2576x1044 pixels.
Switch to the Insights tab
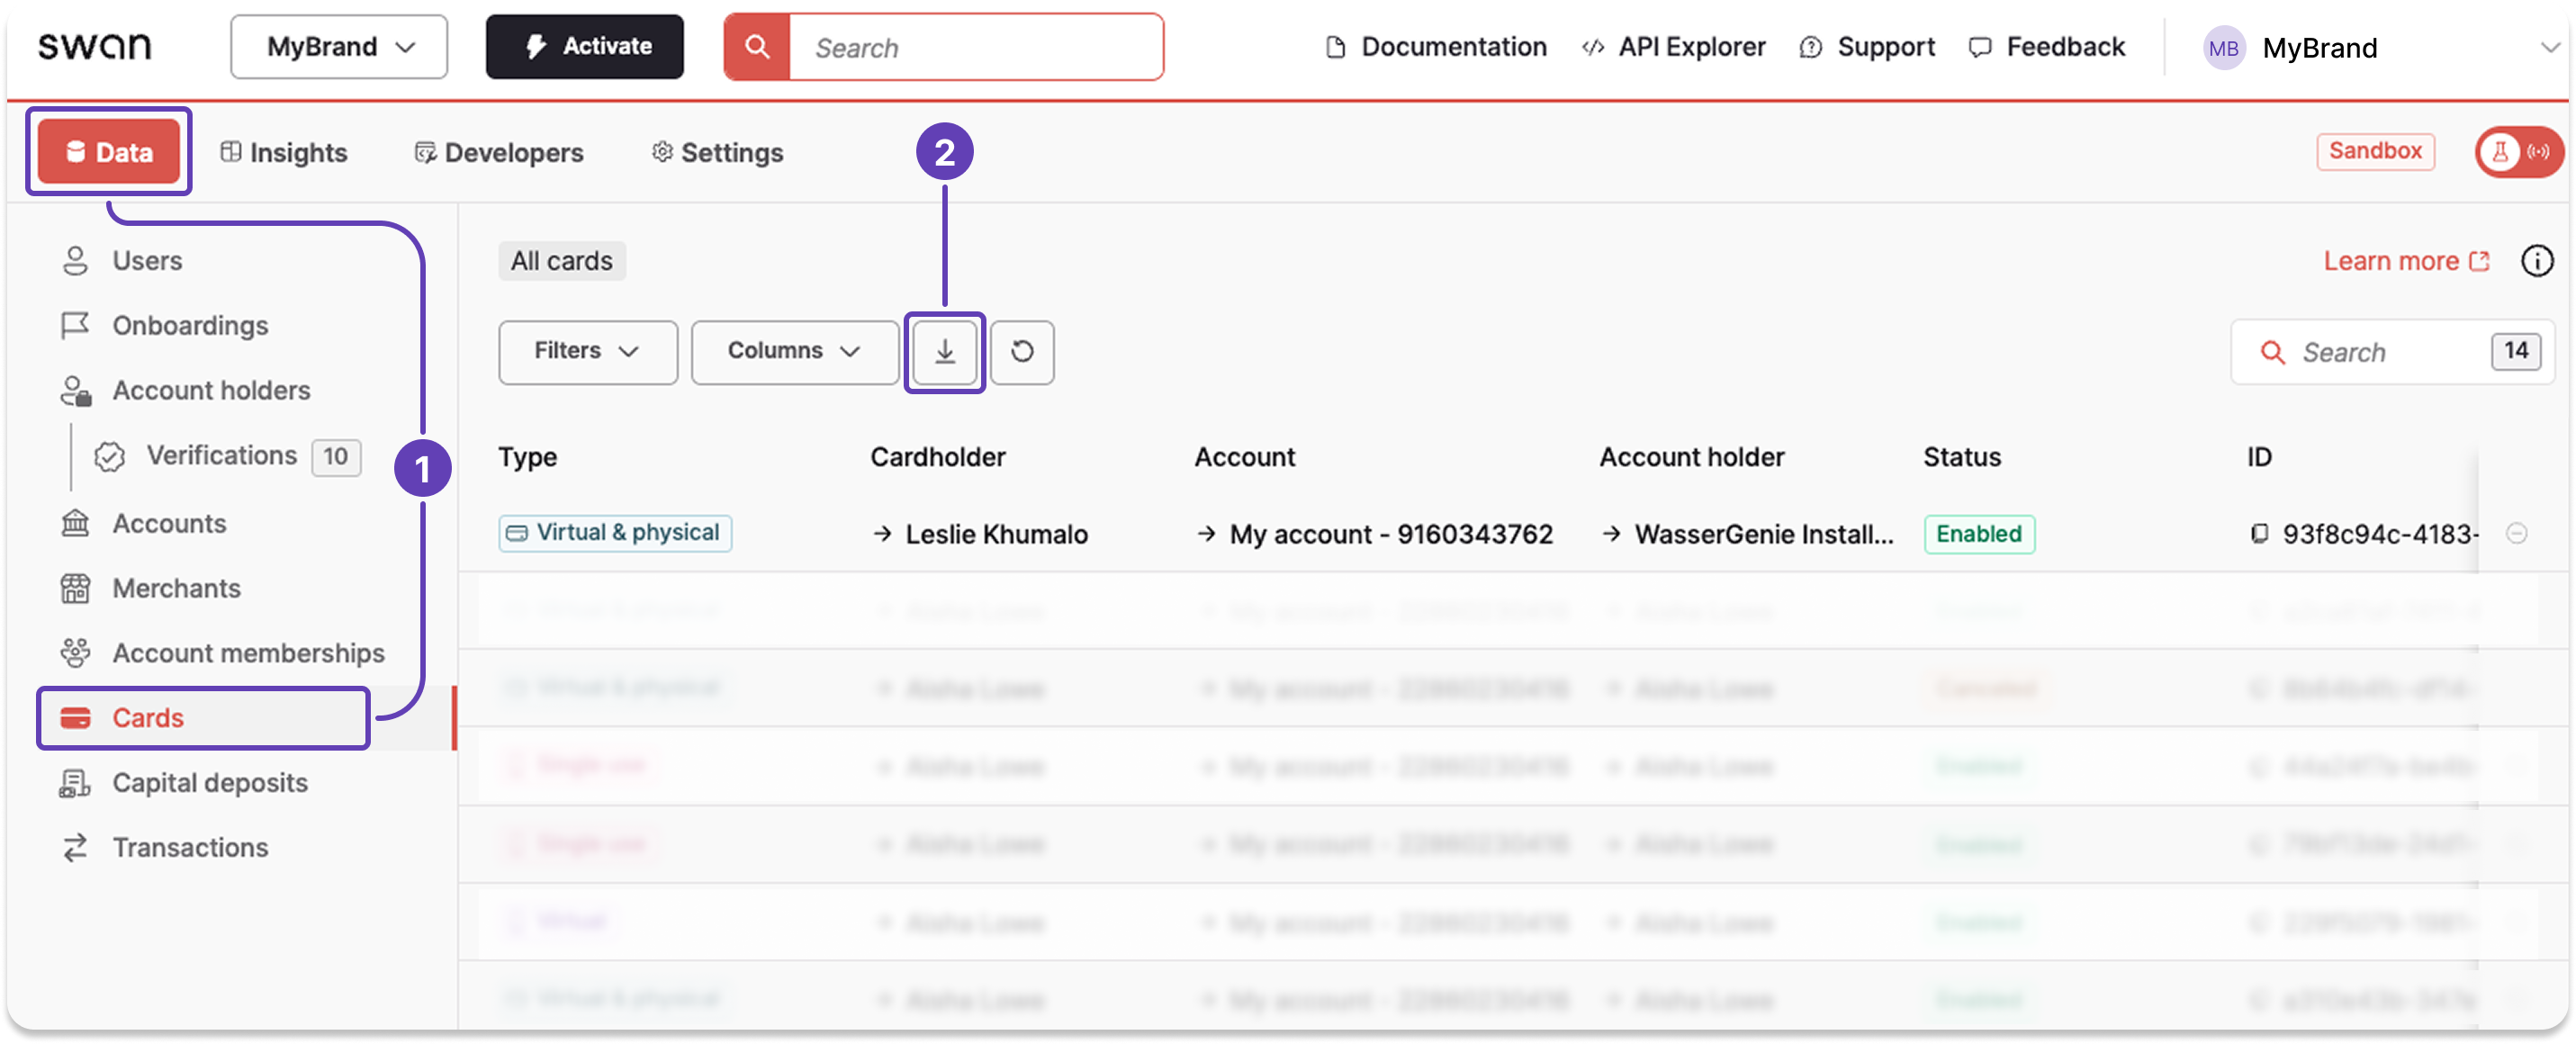coord(284,152)
